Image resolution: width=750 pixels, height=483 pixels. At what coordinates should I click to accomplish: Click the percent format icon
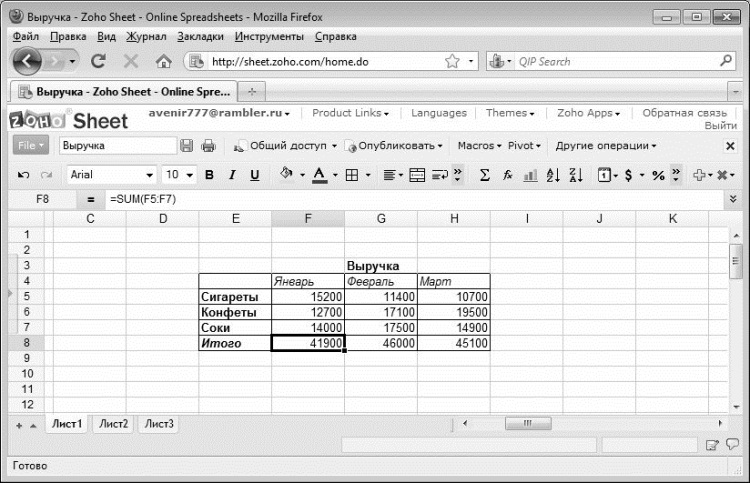658,176
